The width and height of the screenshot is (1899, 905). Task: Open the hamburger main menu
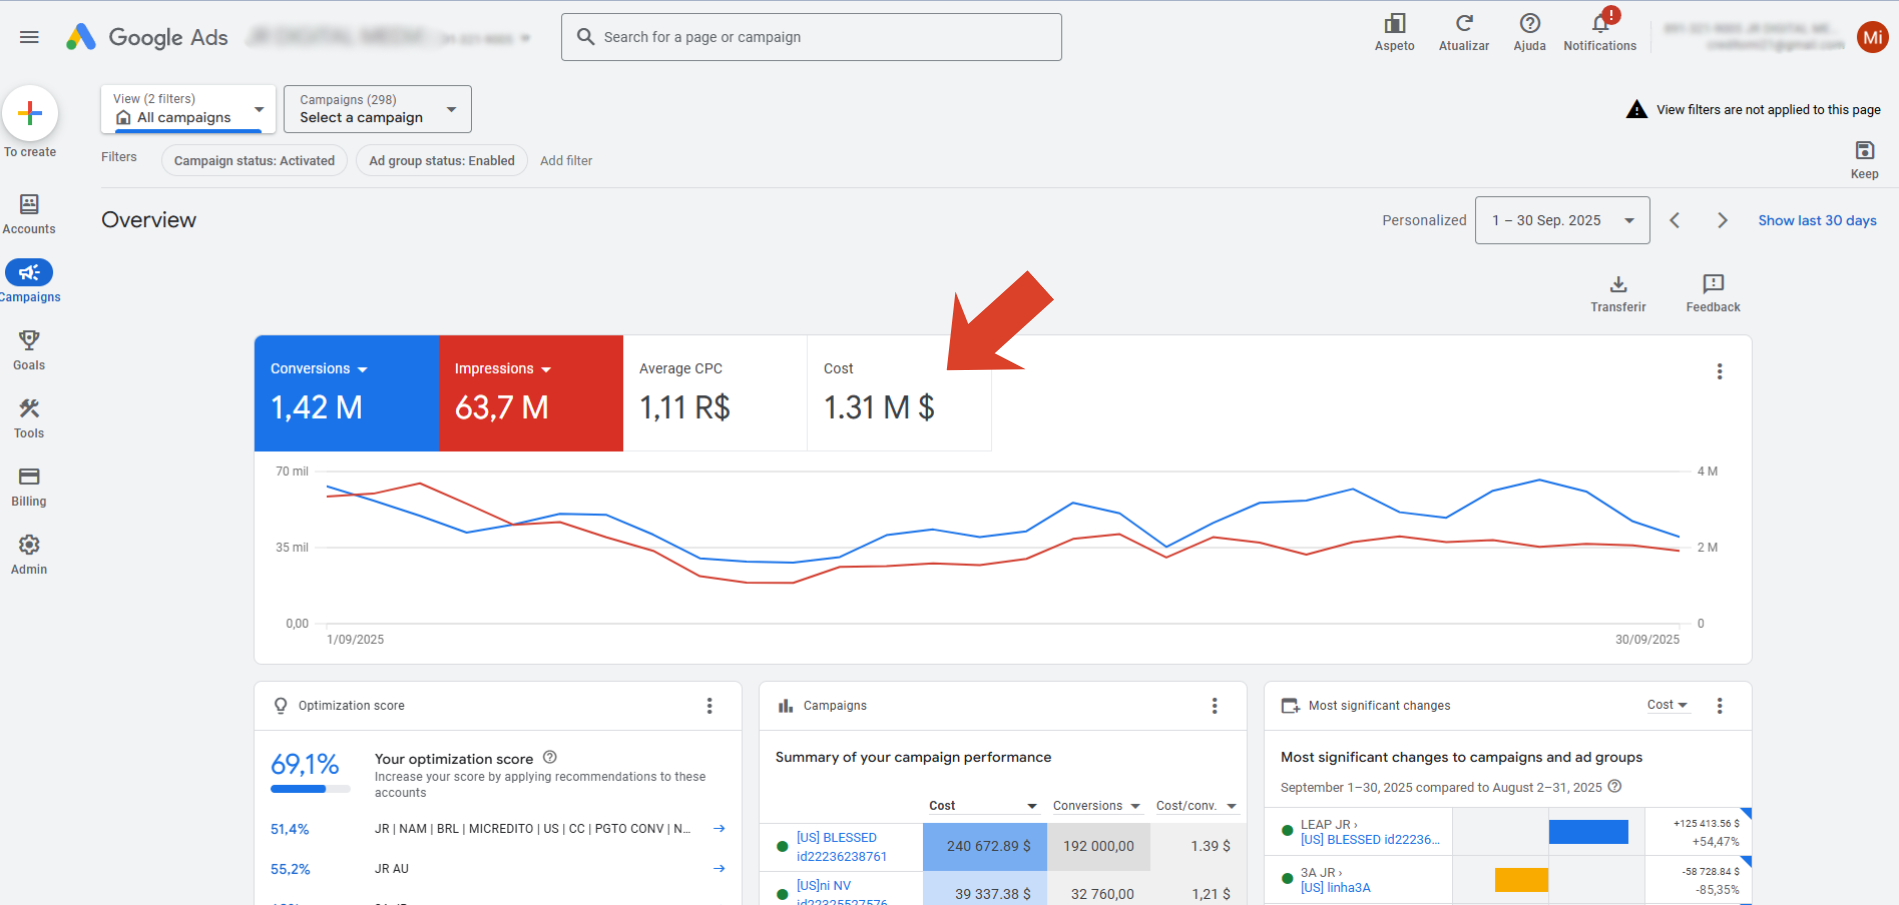point(29,37)
